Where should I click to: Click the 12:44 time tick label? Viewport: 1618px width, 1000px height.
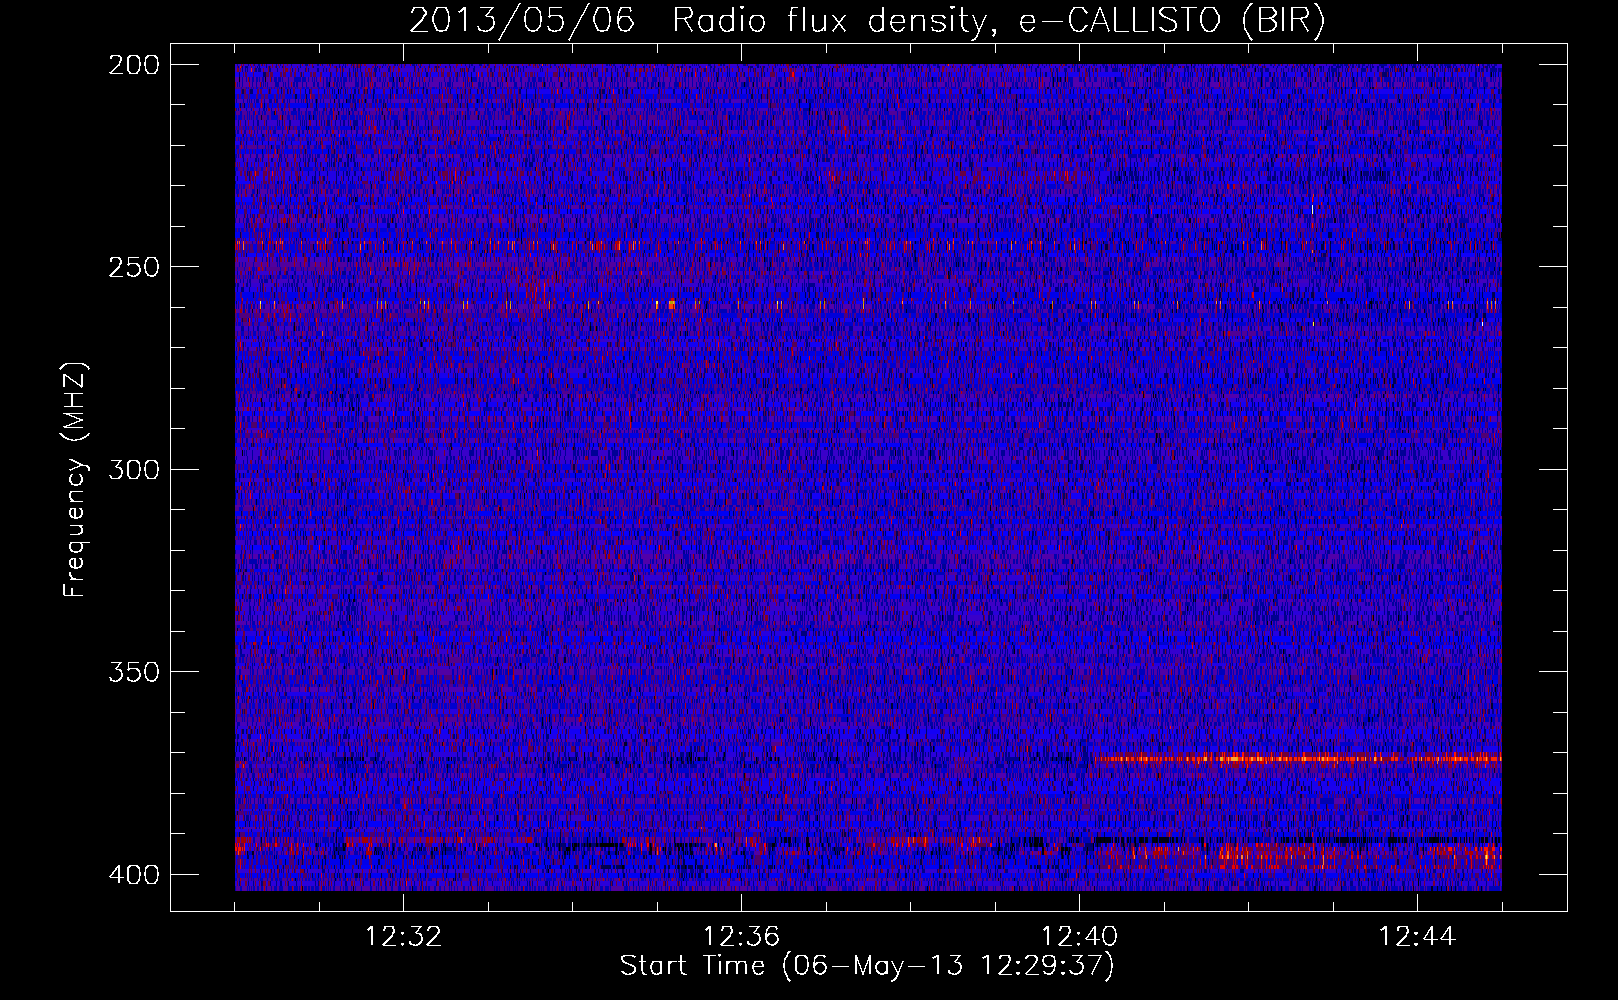pyautogui.click(x=1417, y=937)
